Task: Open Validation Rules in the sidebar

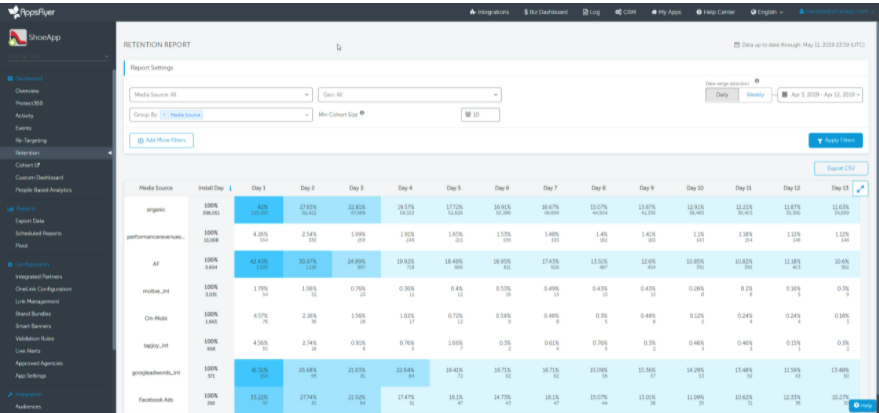Action: click(35, 338)
